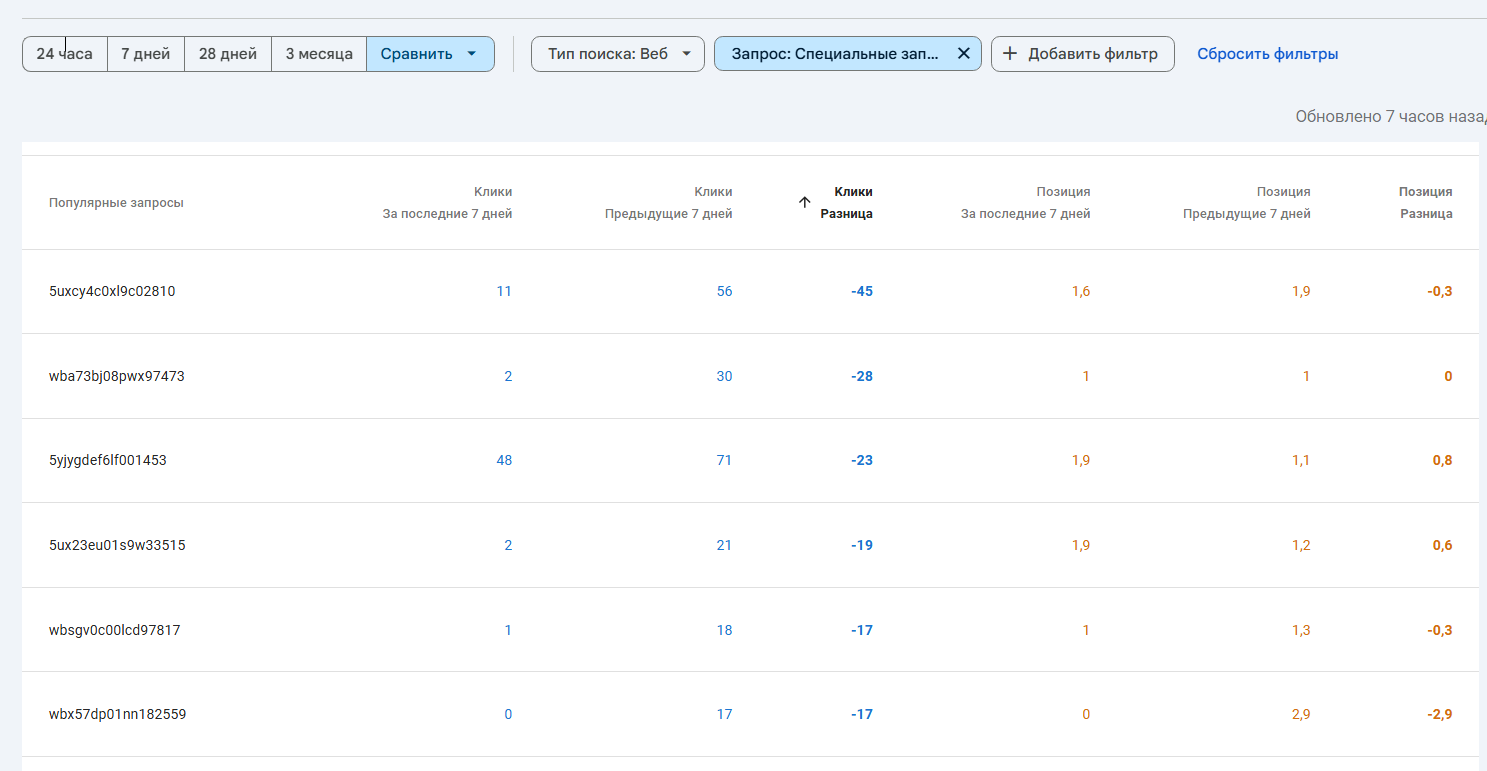Remove the Запрос filter with the X icon
The image size is (1487, 771).
(963, 54)
